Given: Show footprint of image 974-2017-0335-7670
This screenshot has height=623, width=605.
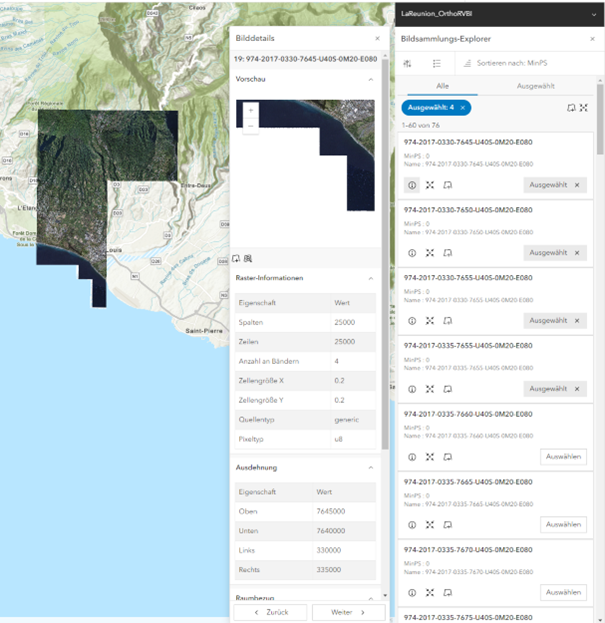Looking at the screenshot, I should [x=448, y=593].
